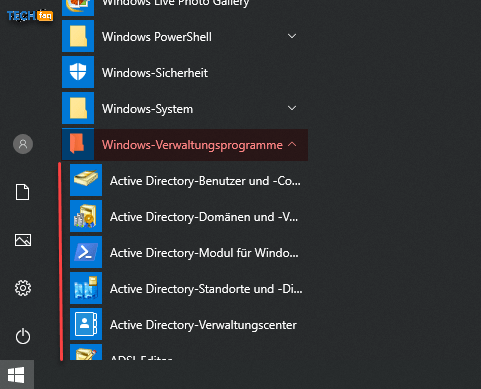
Task: Click the Active Directory-Modul PowerShell icon
Action: pos(86,252)
